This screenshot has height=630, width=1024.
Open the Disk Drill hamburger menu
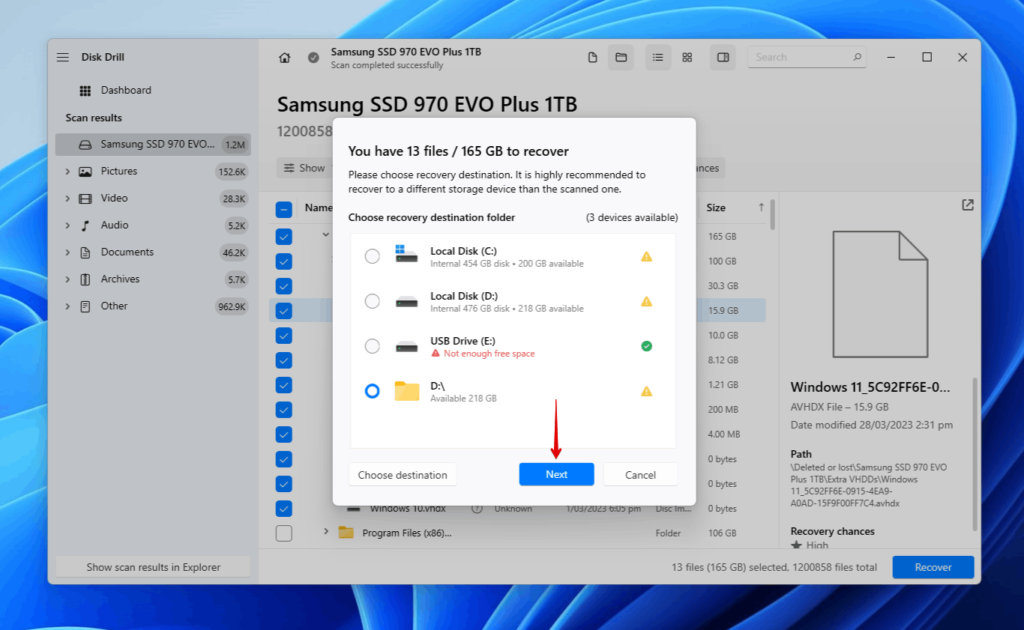pos(62,57)
